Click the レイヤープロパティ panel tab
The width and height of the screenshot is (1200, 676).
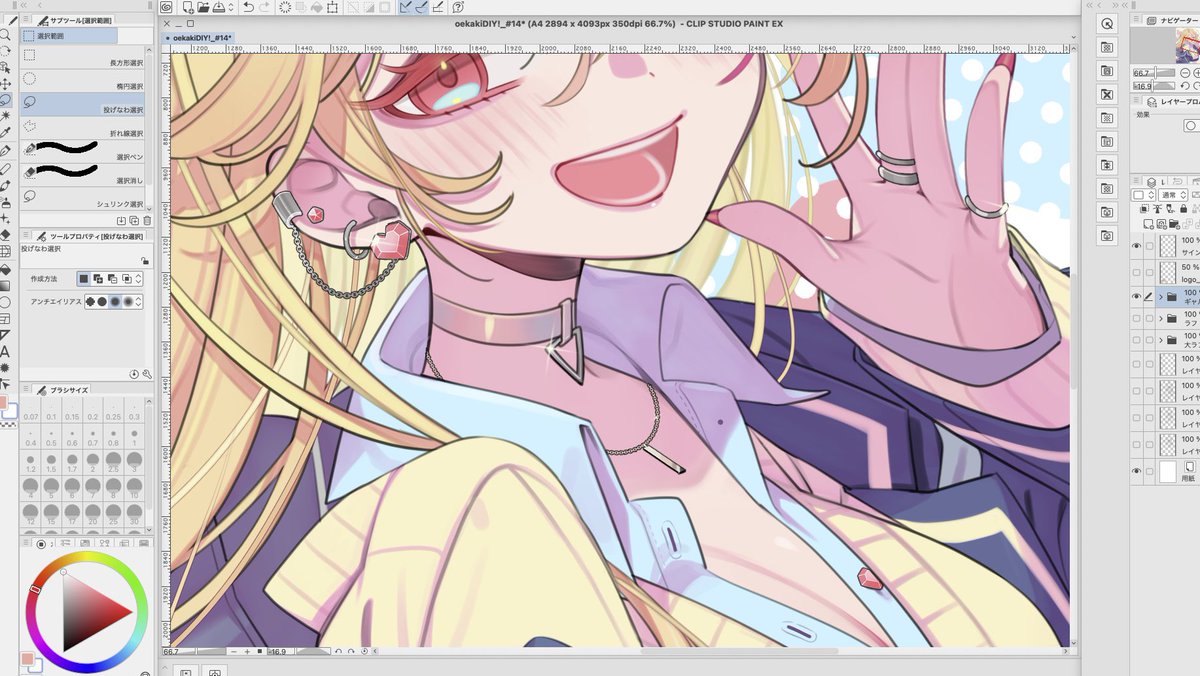(x=1172, y=102)
